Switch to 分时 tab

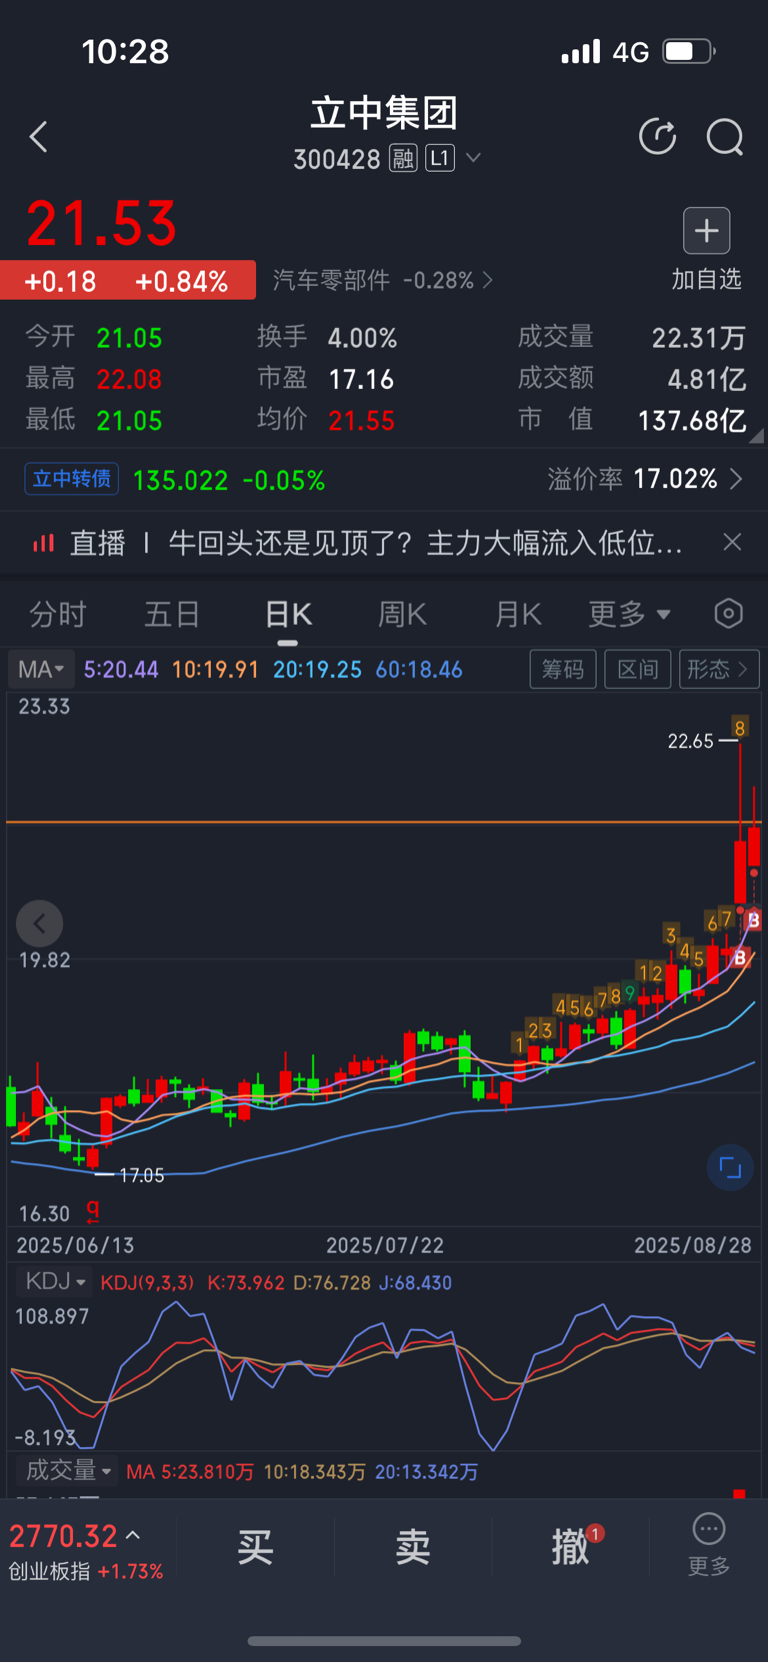coord(58,614)
